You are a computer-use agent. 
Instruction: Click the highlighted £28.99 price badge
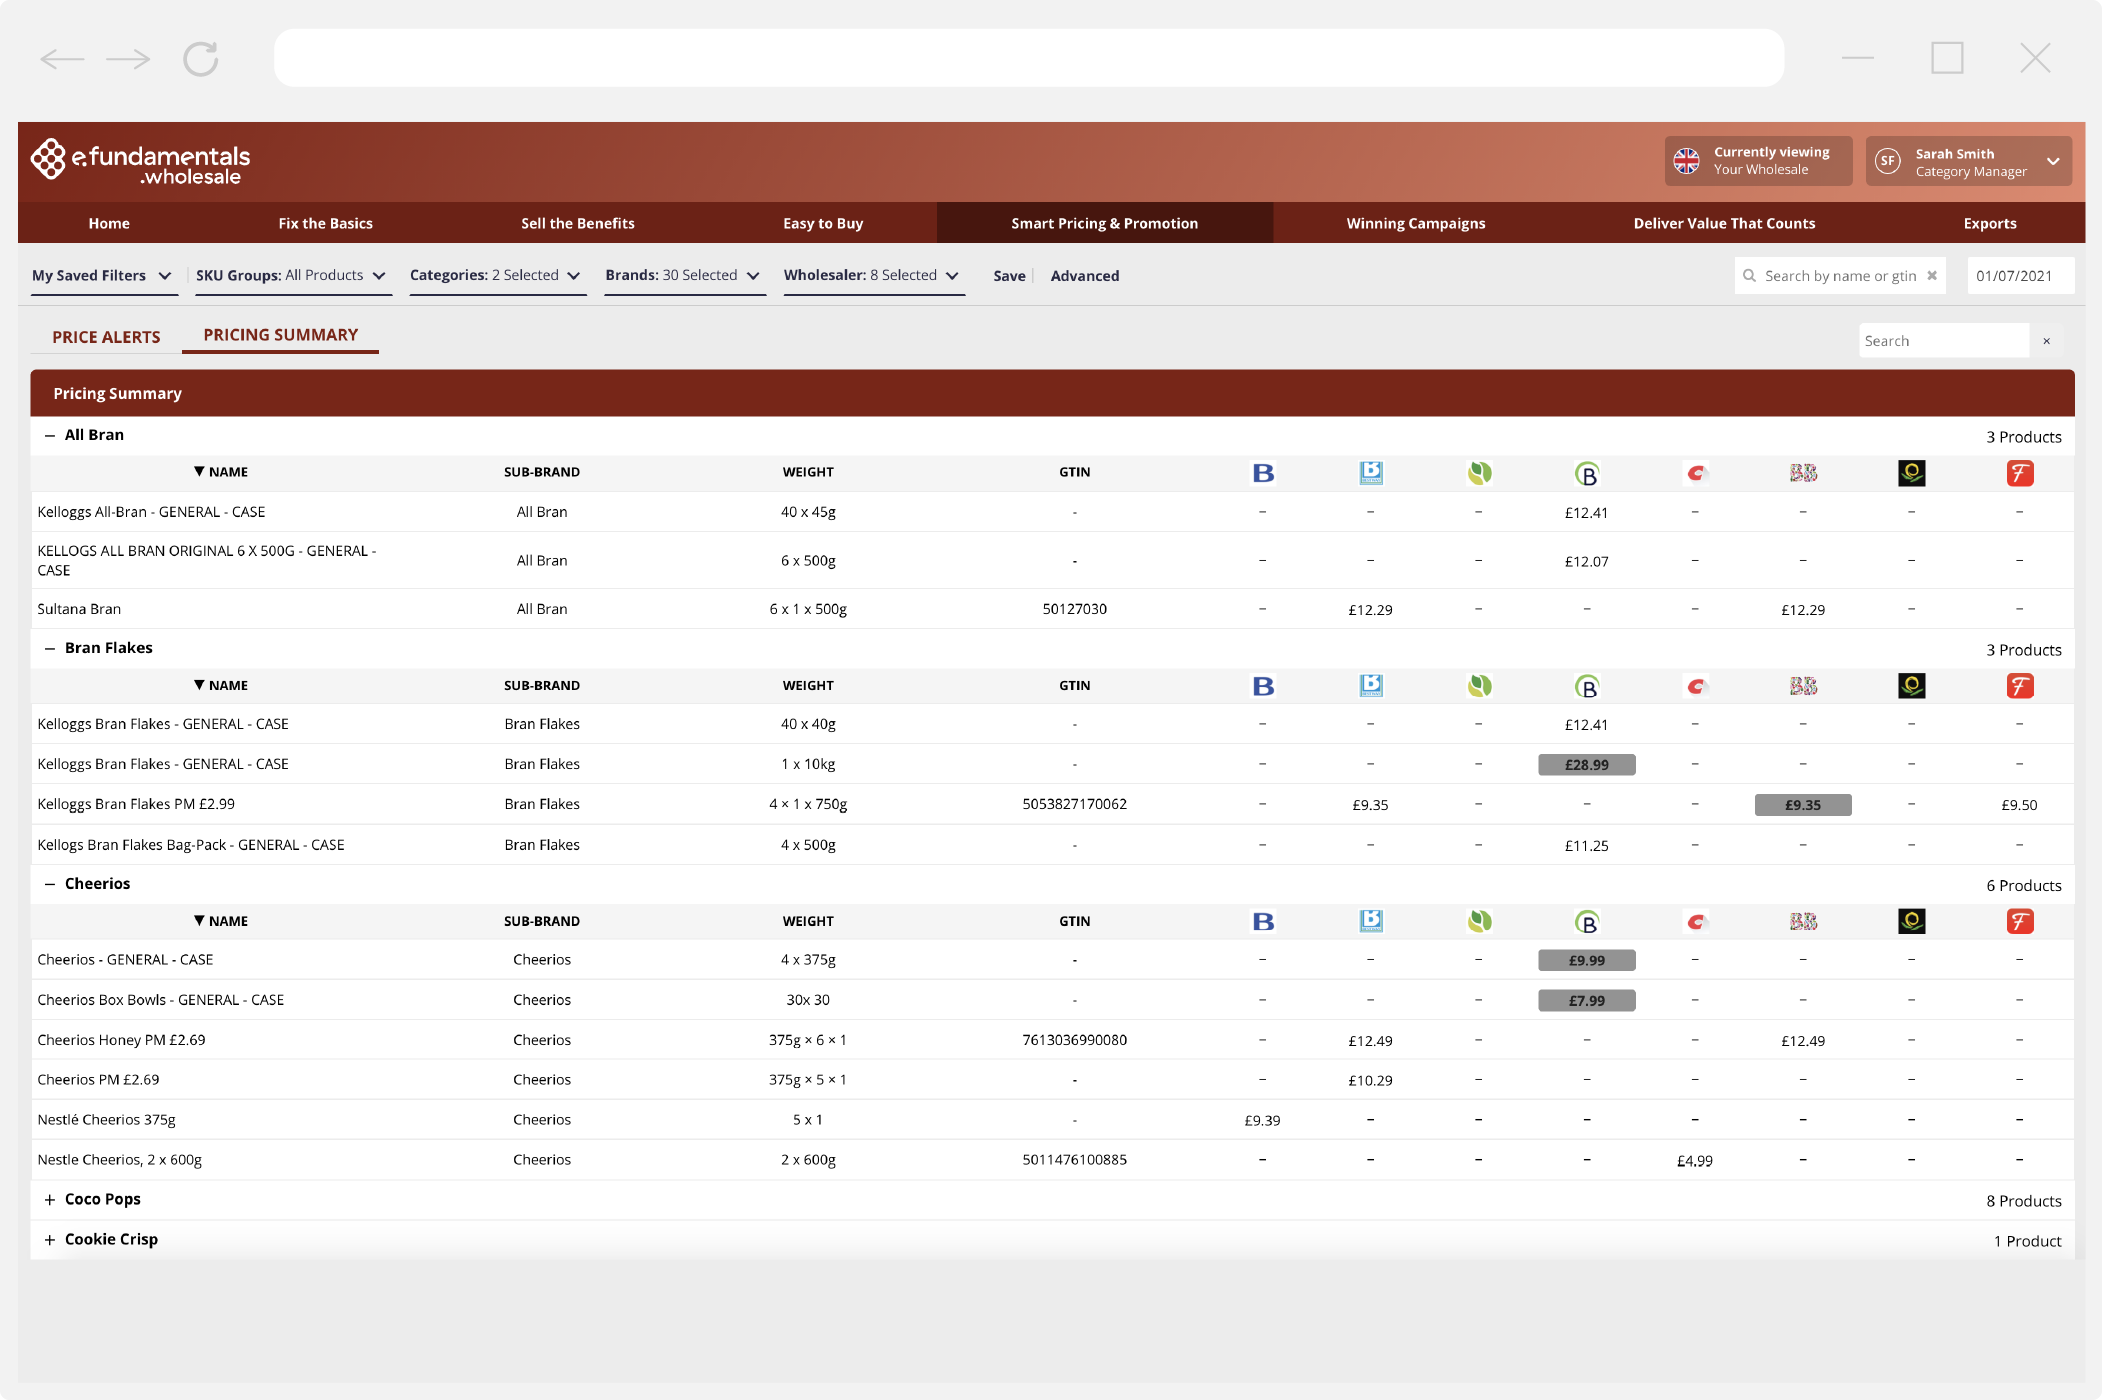(1587, 765)
